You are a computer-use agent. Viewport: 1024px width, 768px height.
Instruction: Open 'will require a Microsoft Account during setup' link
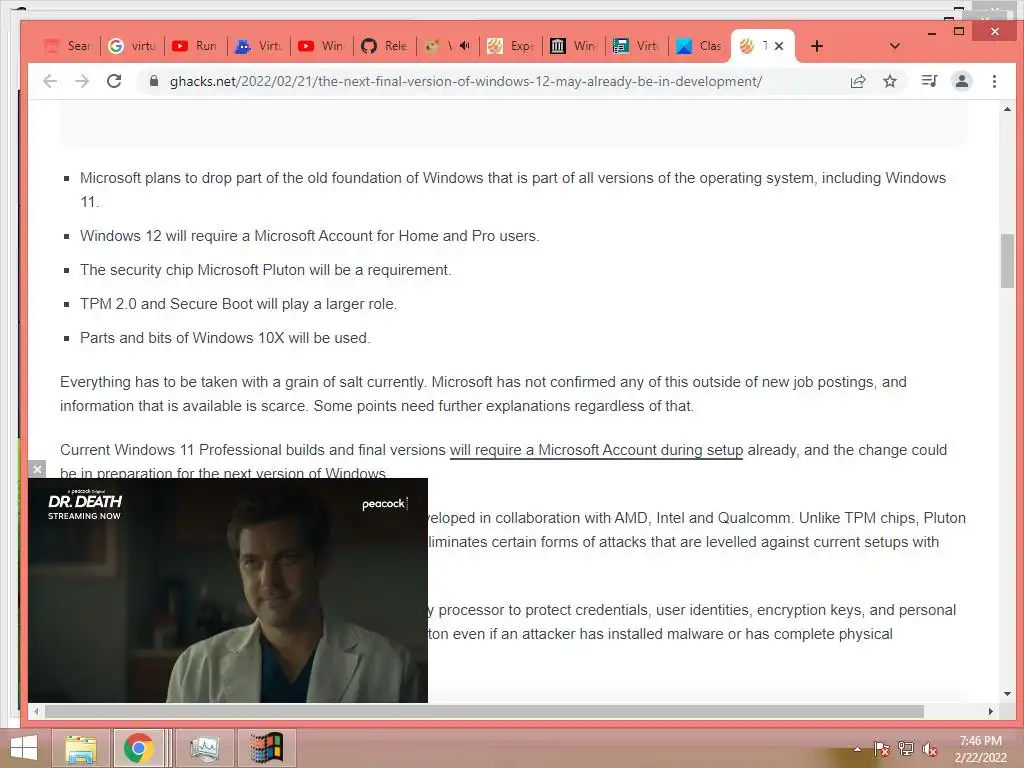[596, 450]
